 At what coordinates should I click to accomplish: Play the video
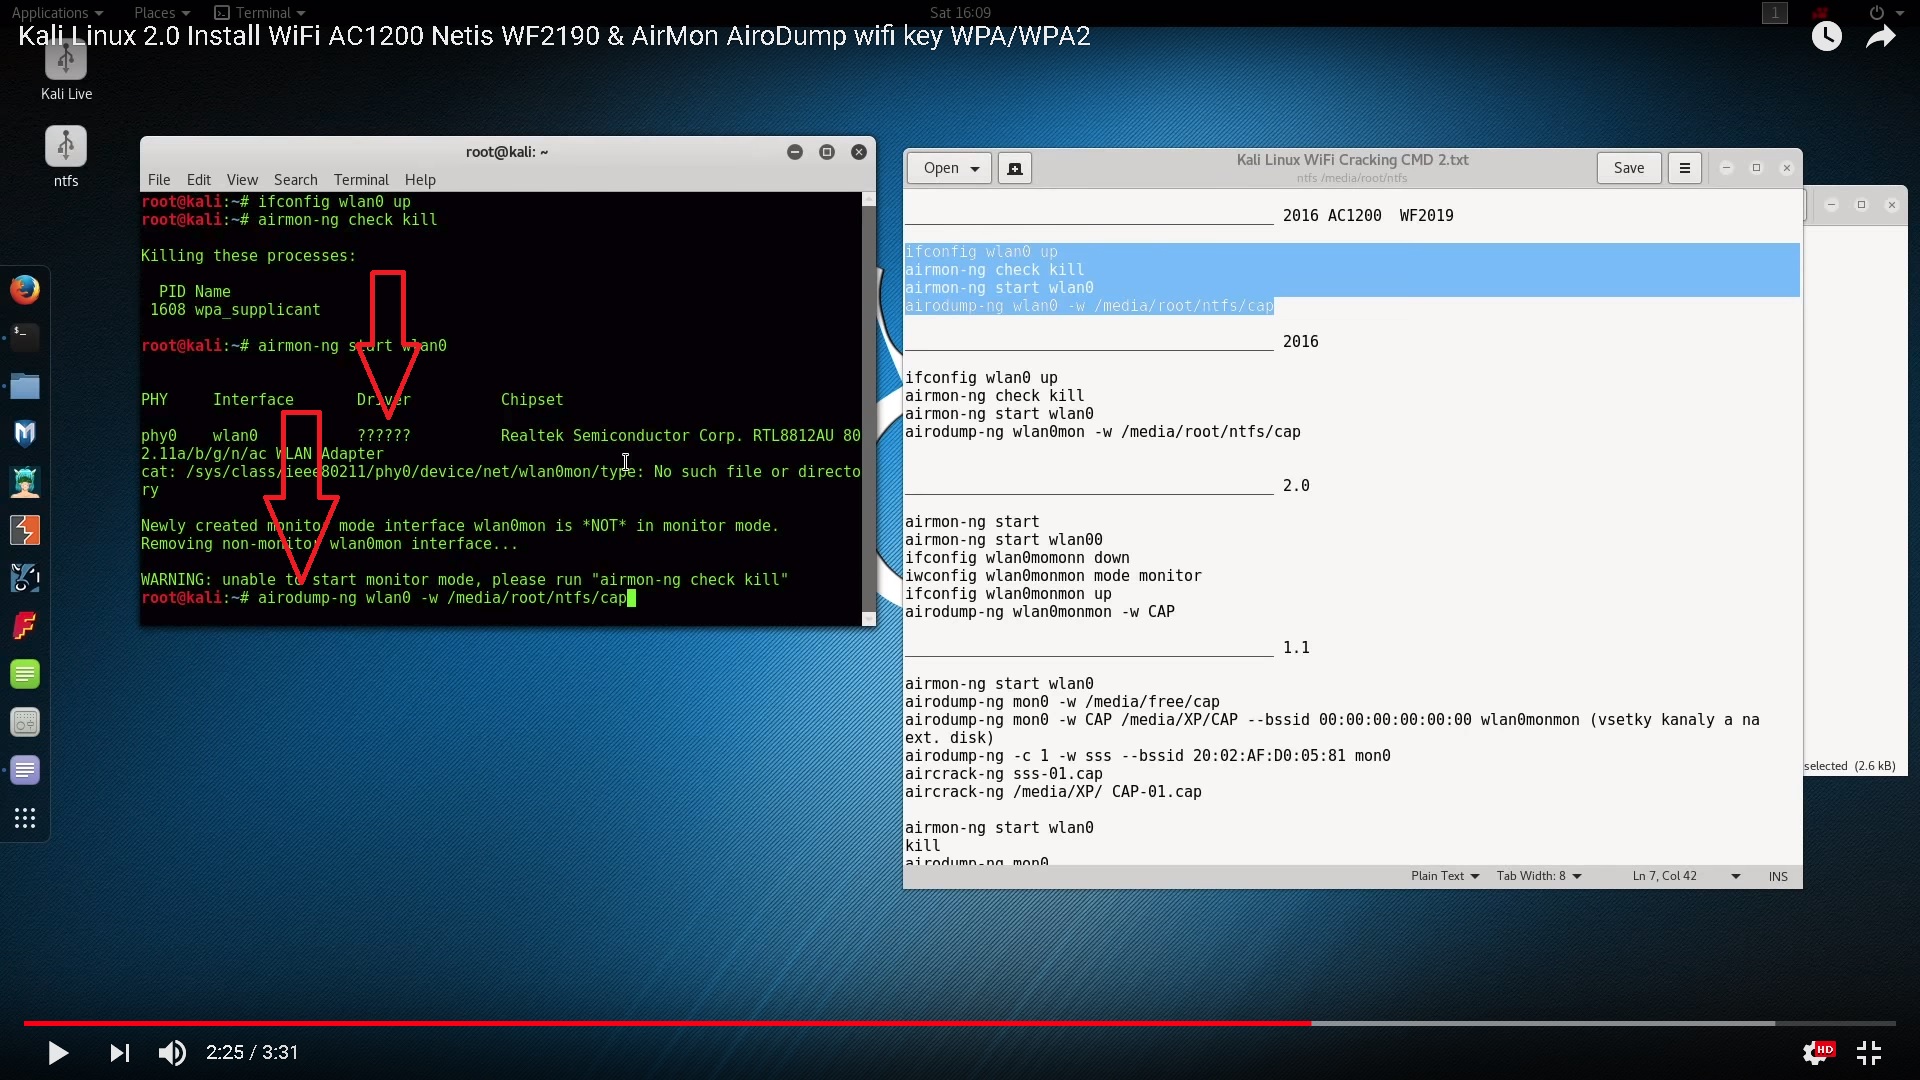58,1052
